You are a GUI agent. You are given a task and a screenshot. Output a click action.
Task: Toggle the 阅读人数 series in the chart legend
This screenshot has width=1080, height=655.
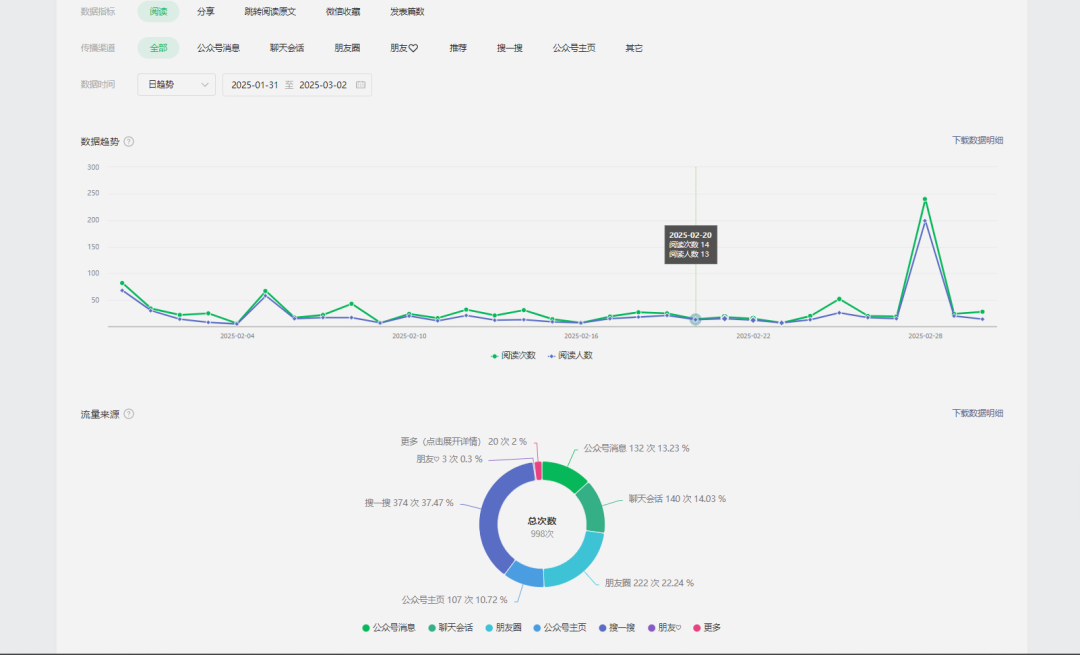tap(570, 356)
